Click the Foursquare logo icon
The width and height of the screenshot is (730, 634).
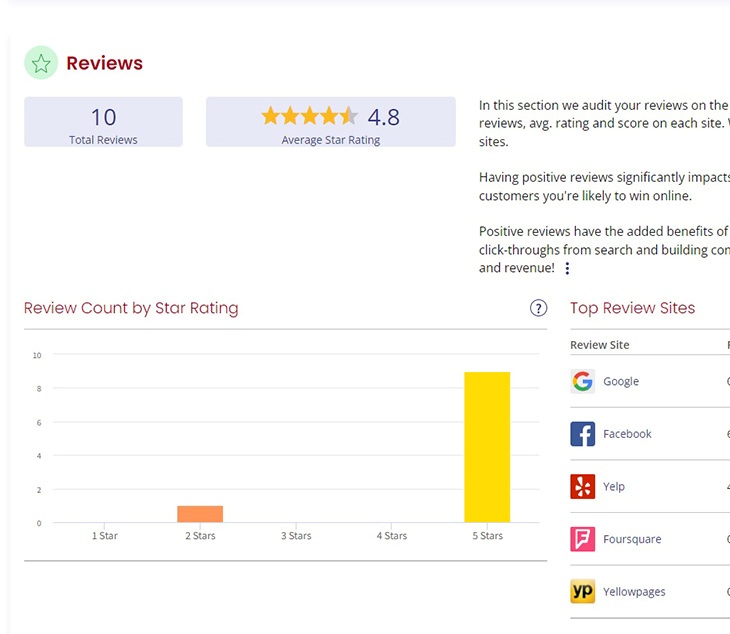(582, 539)
